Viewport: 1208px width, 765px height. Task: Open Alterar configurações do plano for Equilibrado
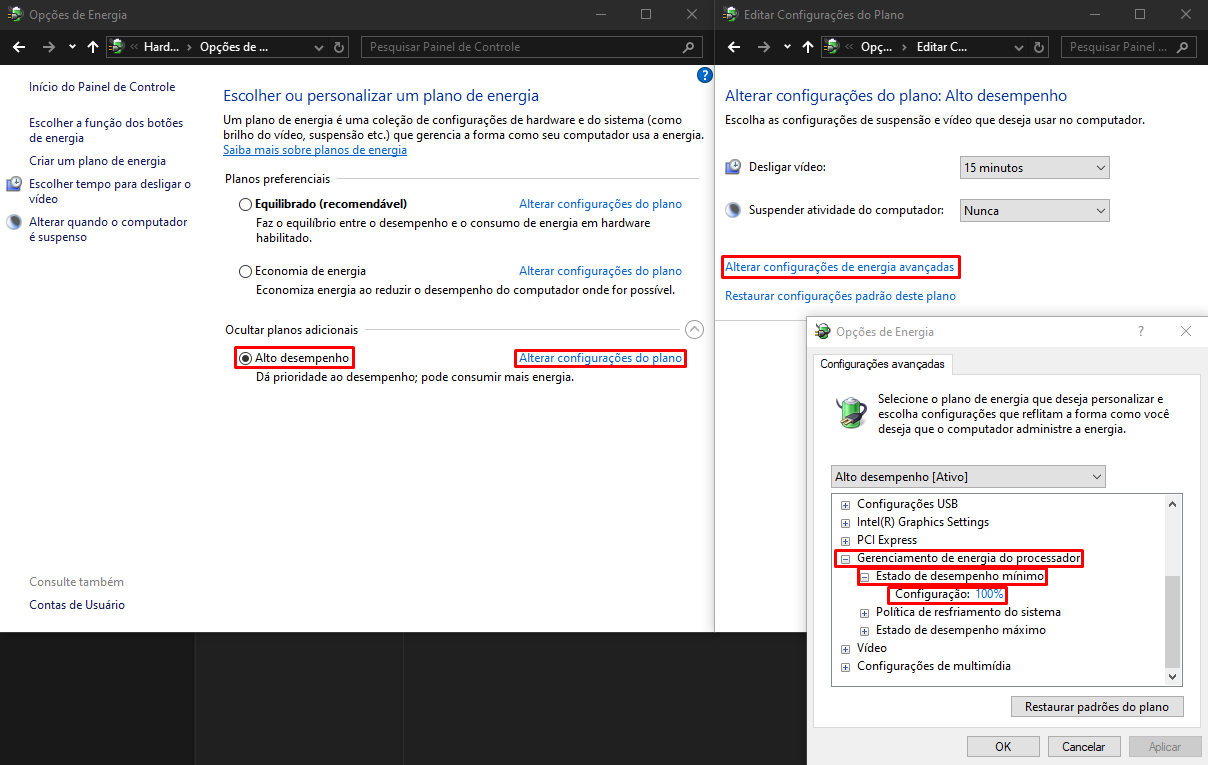(x=600, y=204)
